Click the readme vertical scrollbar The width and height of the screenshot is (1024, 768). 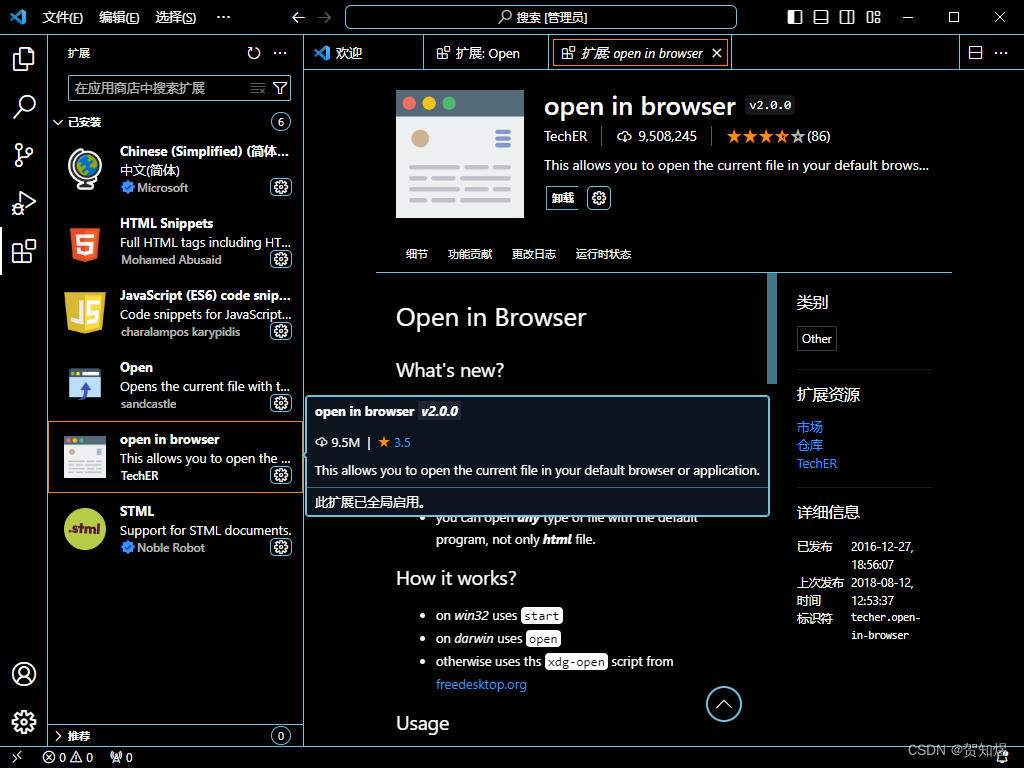[x=772, y=328]
